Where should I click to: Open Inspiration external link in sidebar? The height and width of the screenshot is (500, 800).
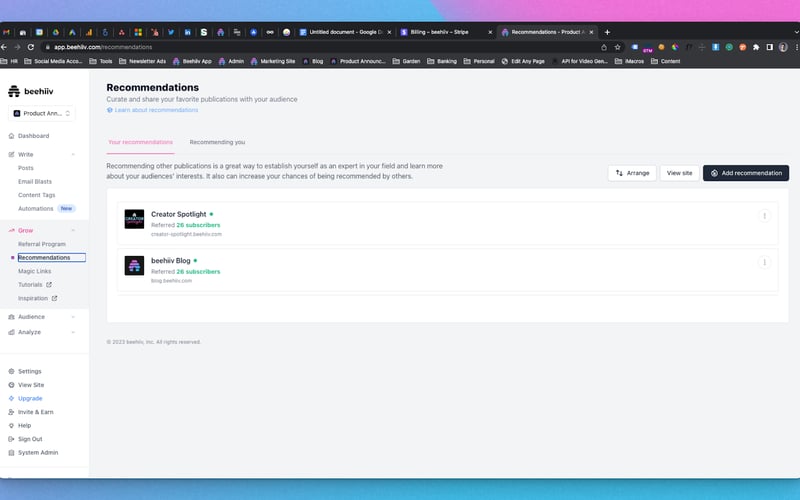[x=37, y=298]
